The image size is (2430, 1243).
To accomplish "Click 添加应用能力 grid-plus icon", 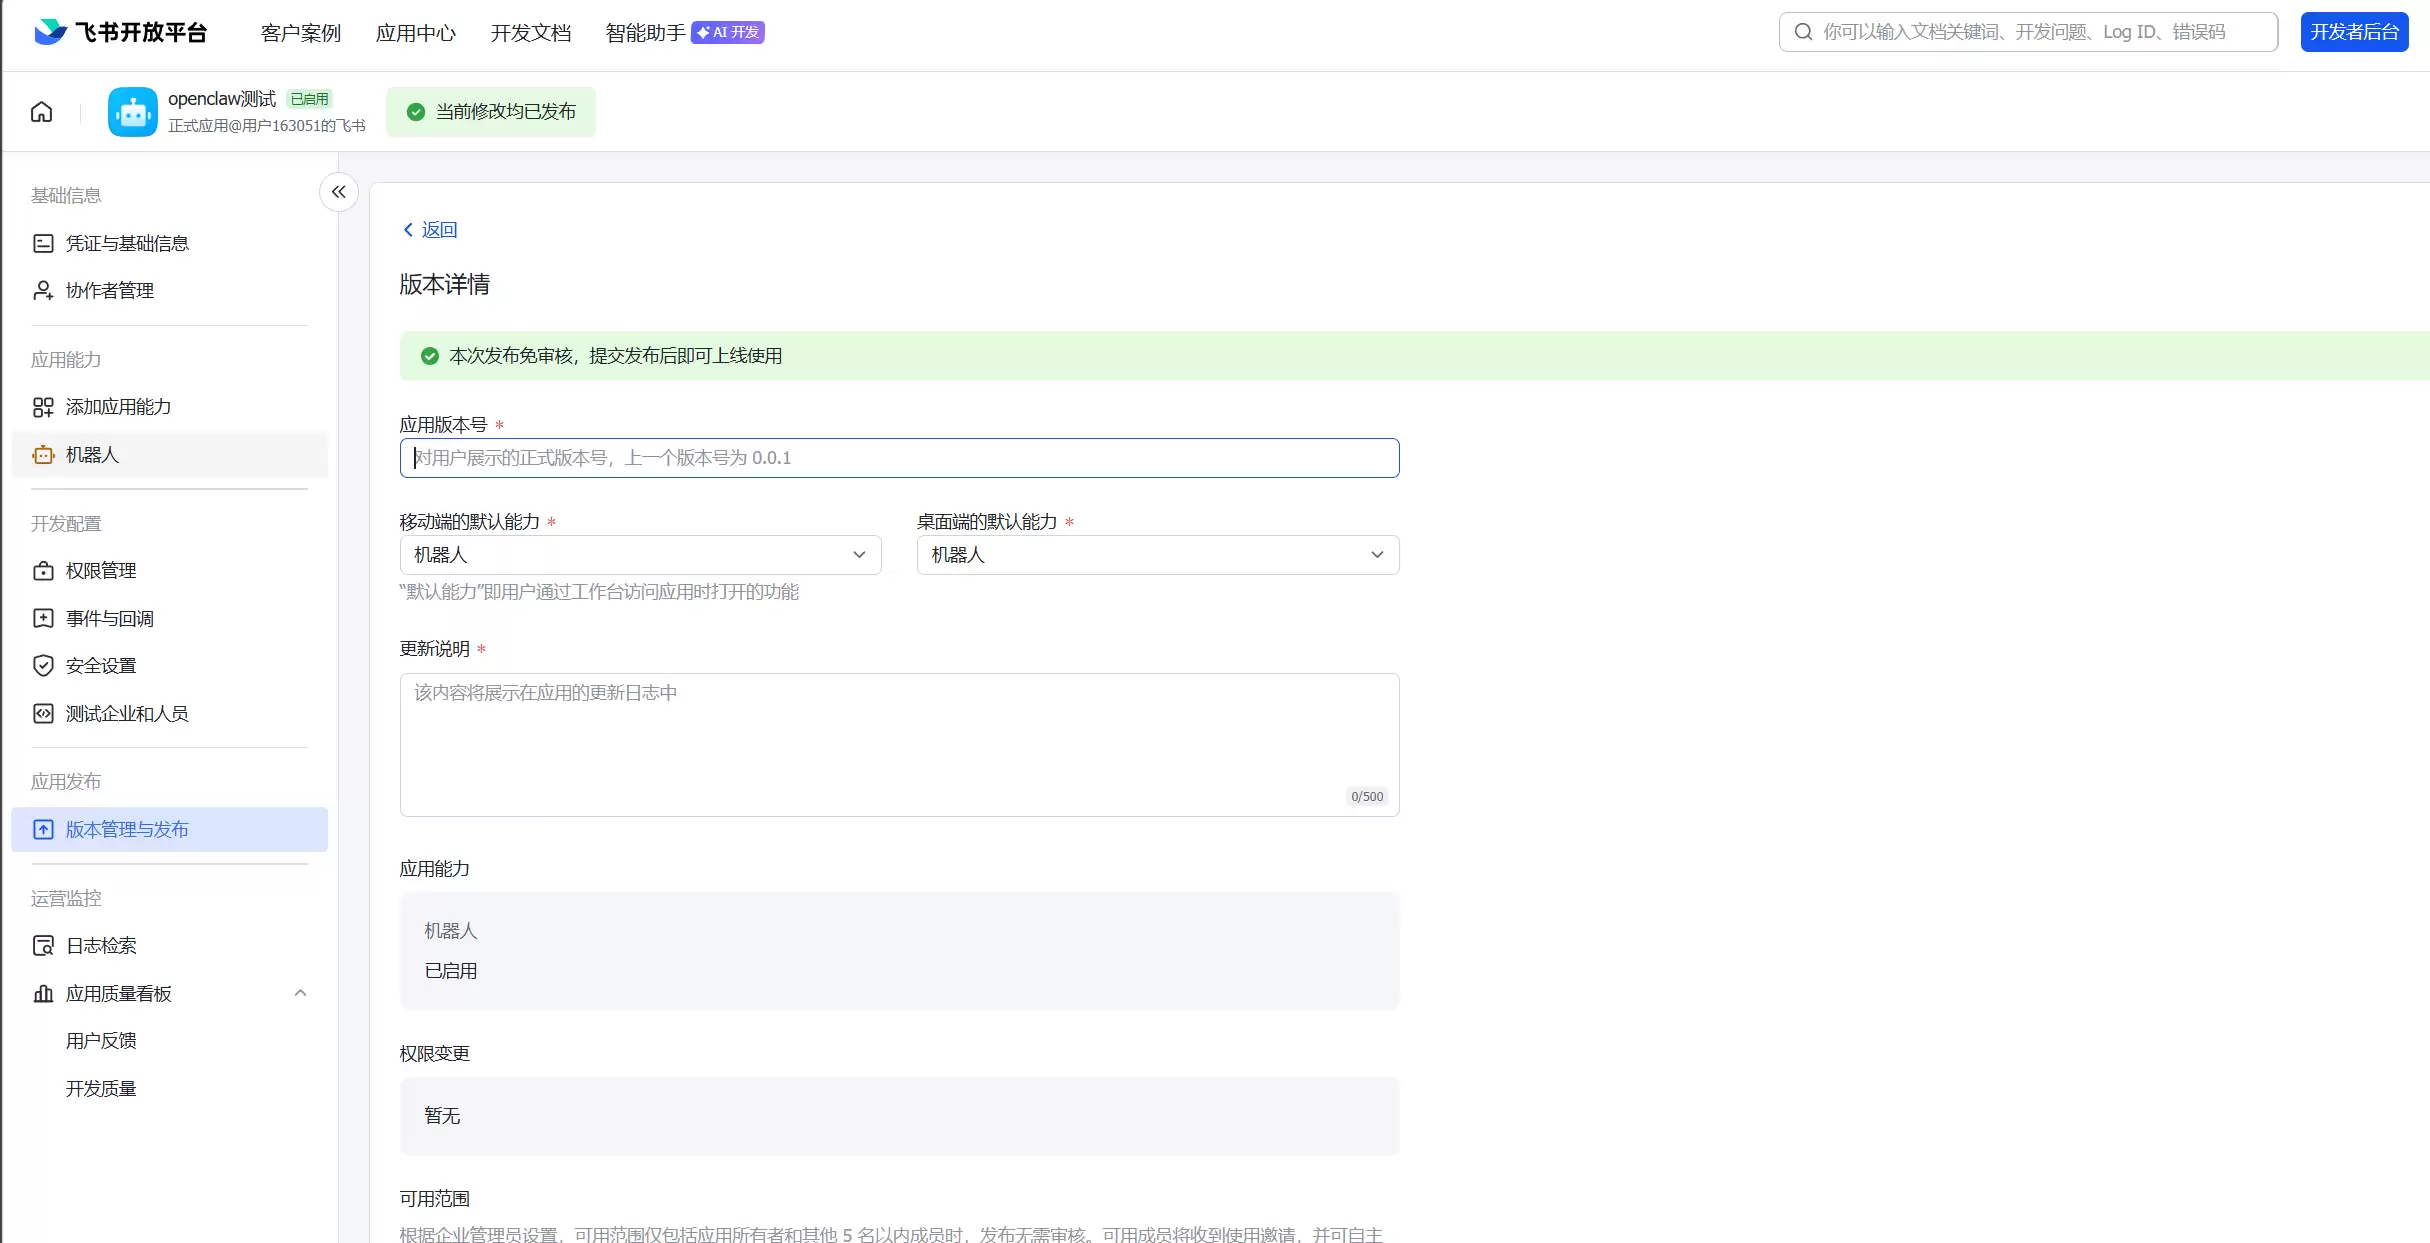I will [43, 407].
